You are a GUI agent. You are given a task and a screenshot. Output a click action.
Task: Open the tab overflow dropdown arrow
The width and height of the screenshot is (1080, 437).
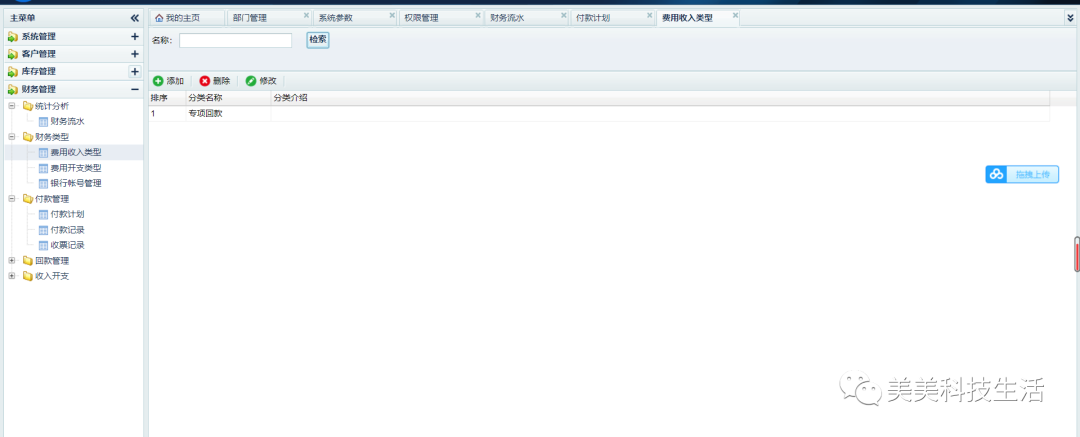coord(1070,19)
